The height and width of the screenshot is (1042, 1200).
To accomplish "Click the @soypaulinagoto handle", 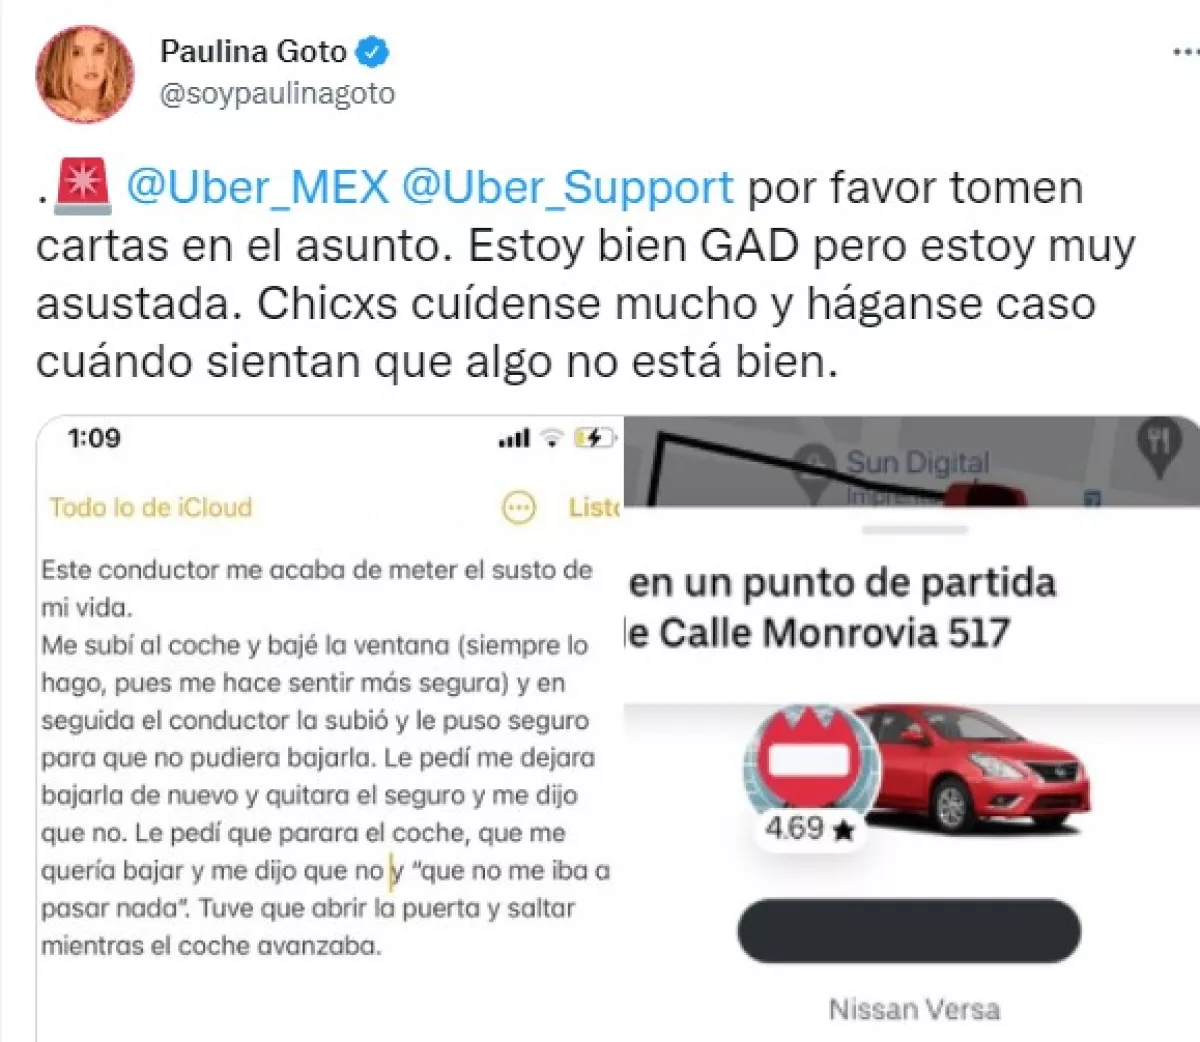I will click(x=277, y=94).
